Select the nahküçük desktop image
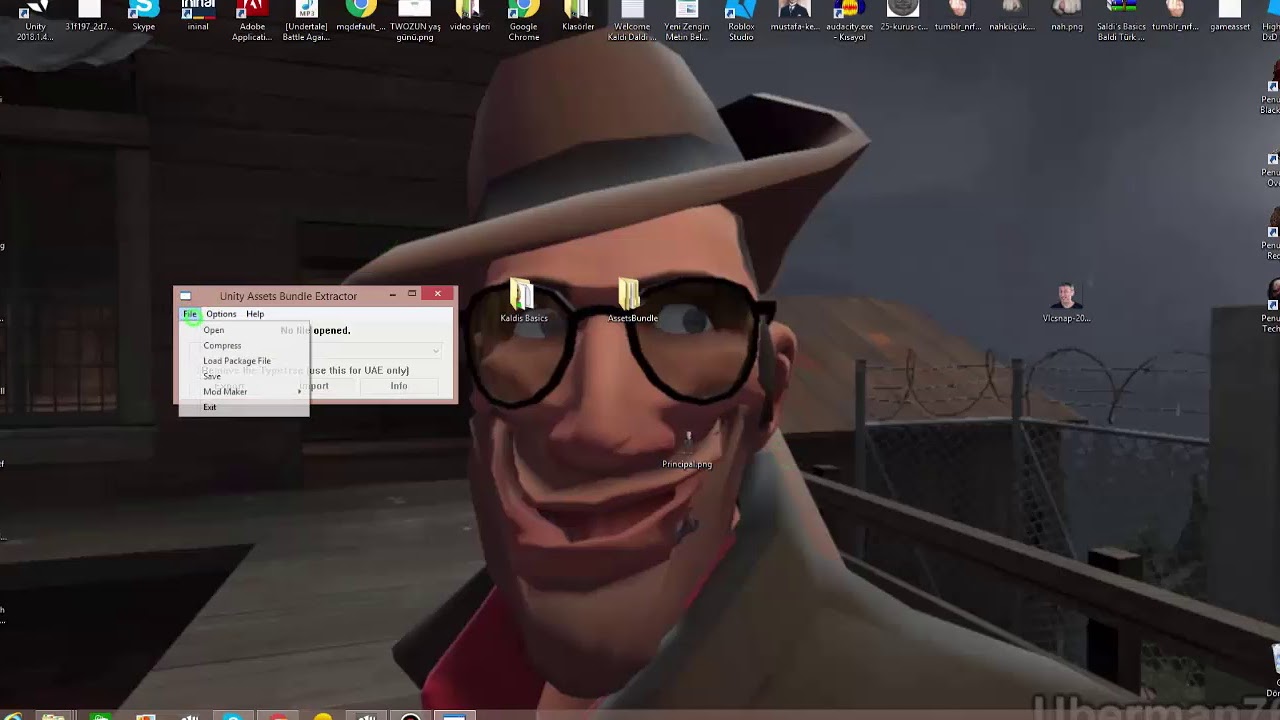Image resolution: width=1280 pixels, height=720 pixels. (x=1012, y=16)
